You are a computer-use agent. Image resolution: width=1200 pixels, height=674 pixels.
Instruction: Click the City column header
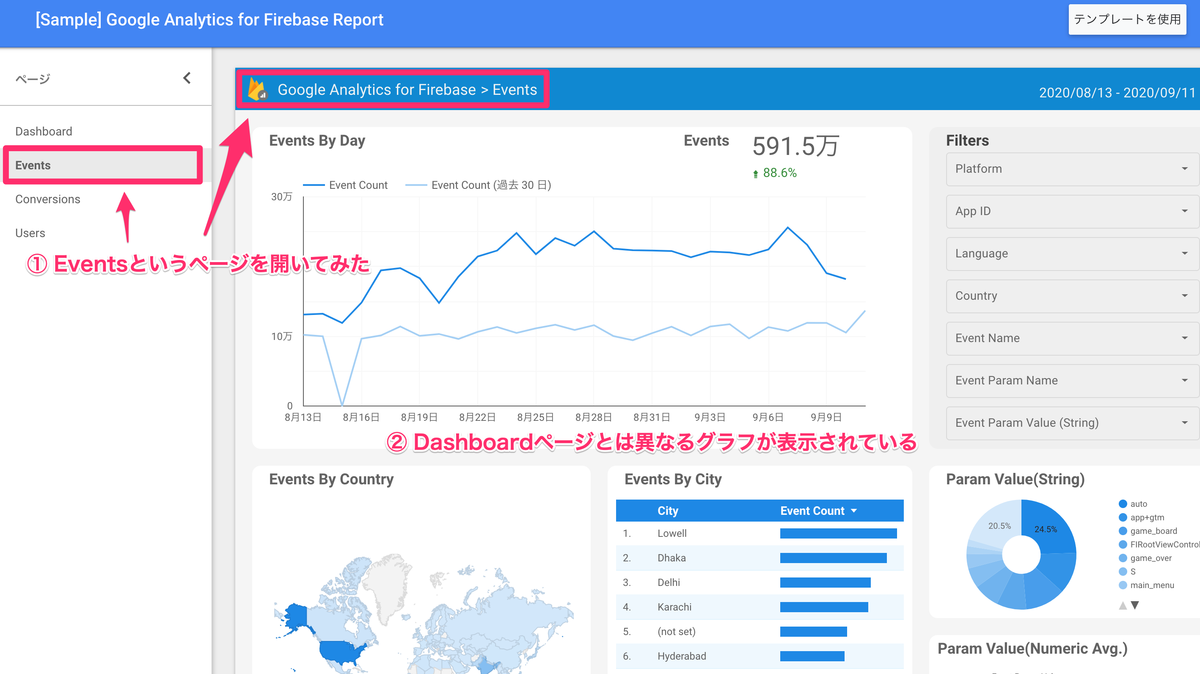[x=668, y=511]
